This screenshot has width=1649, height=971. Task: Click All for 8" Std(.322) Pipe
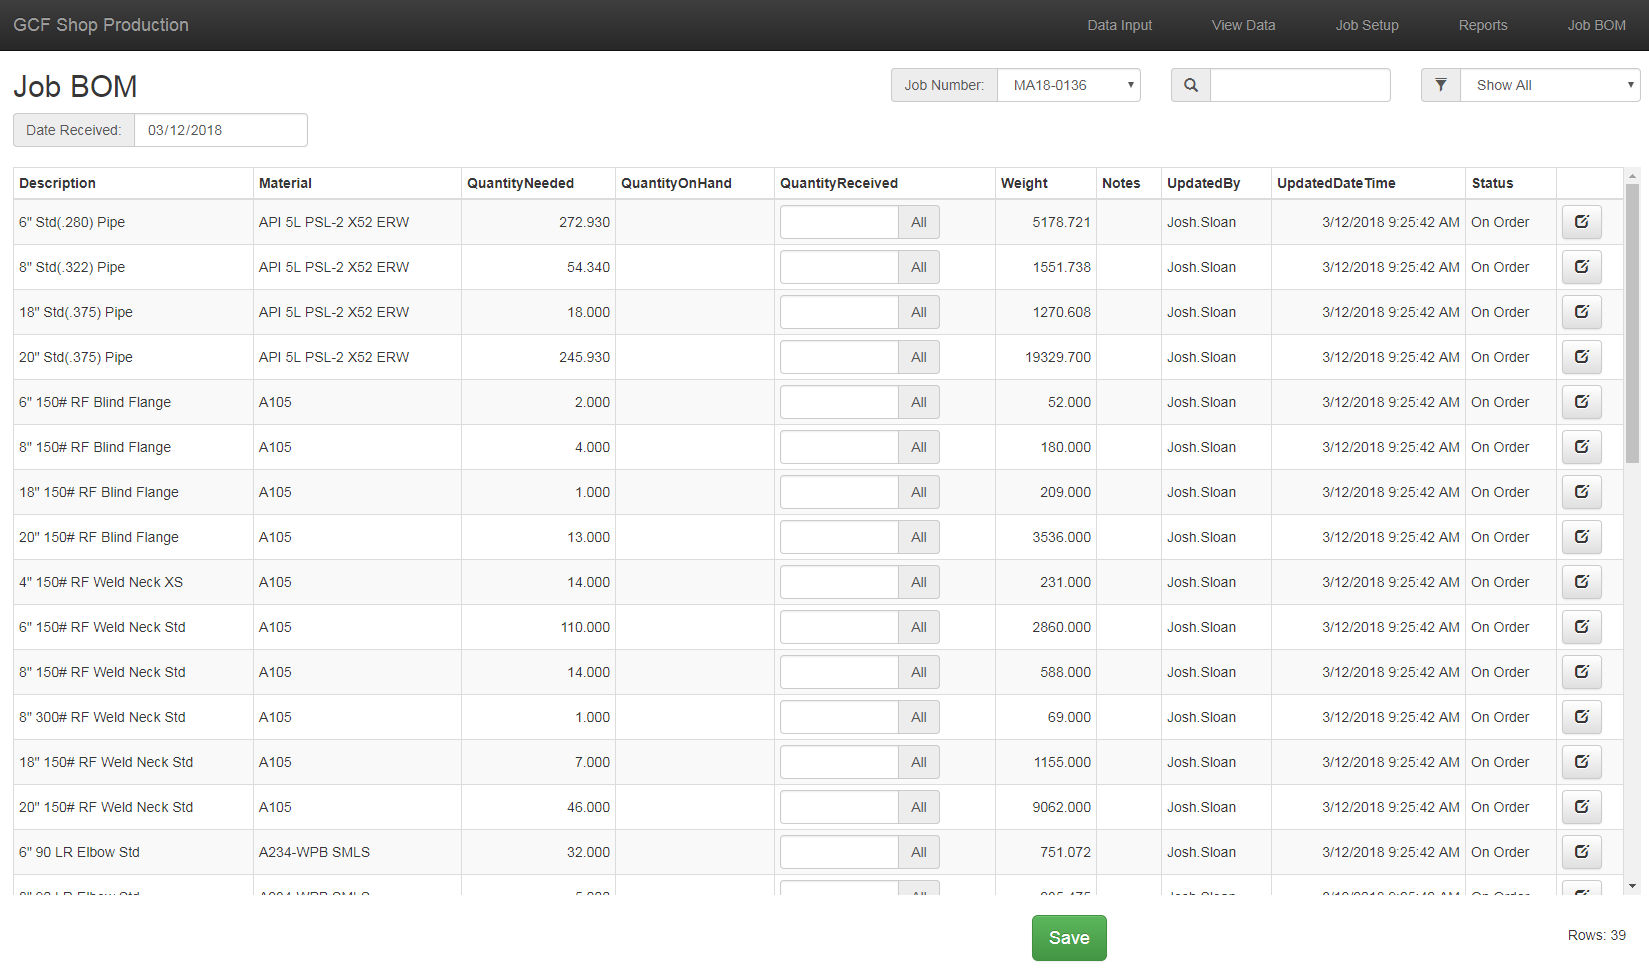pos(918,267)
